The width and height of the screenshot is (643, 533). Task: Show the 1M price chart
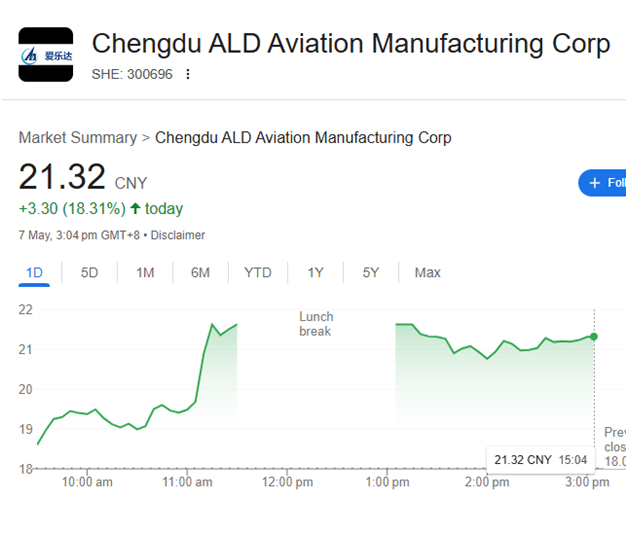tap(145, 272)
